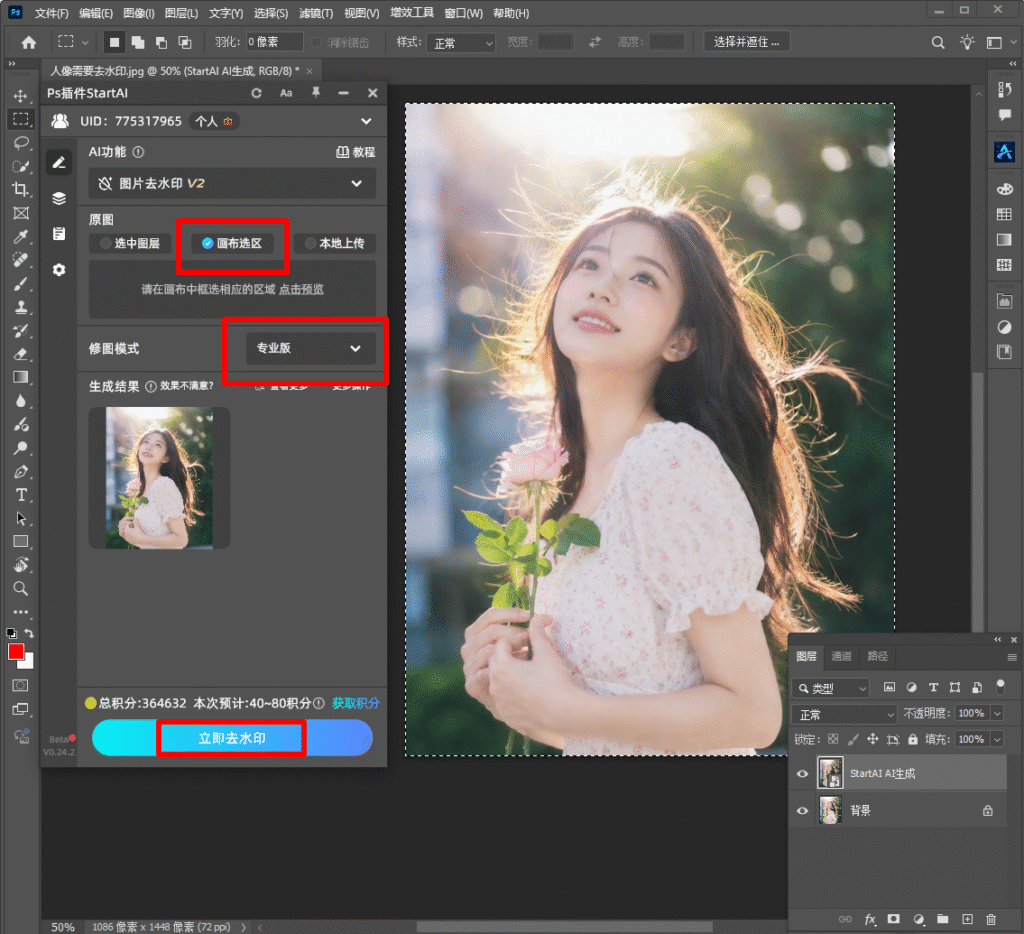This screenshot has height=934, width=1024.
Task: Open StartAI settings gear icon
Action: tap(59, 270)
